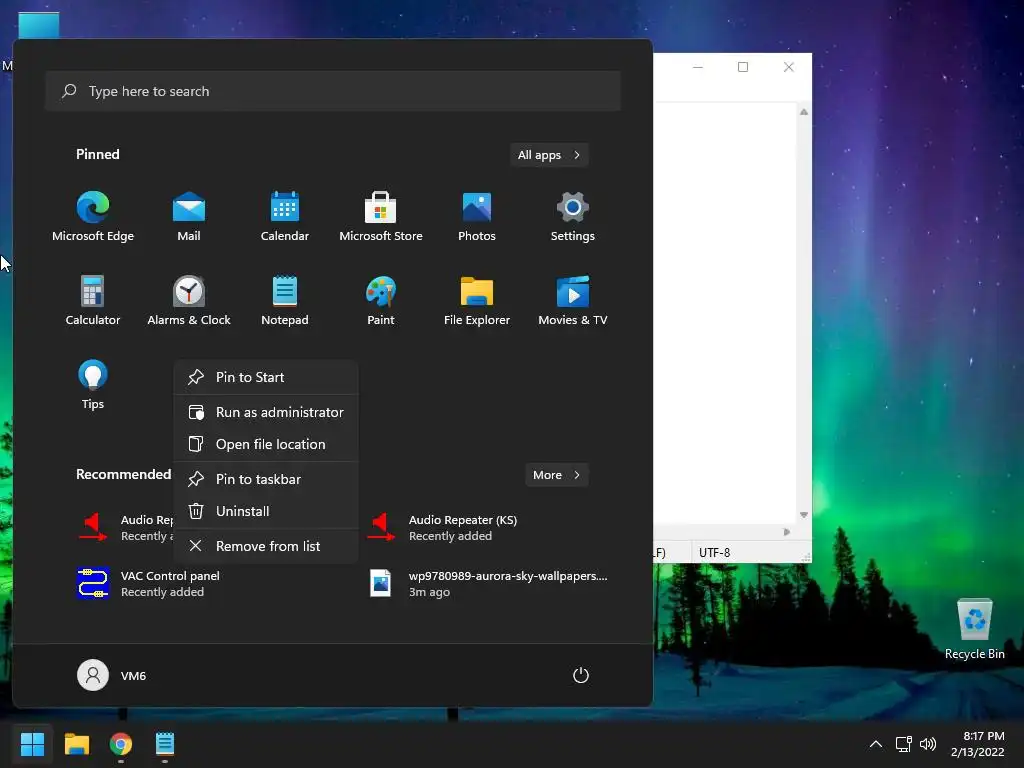Screen dimensions: 1024x768
Task: Click the Start menu search box
Action: click(x=333, y=91)
